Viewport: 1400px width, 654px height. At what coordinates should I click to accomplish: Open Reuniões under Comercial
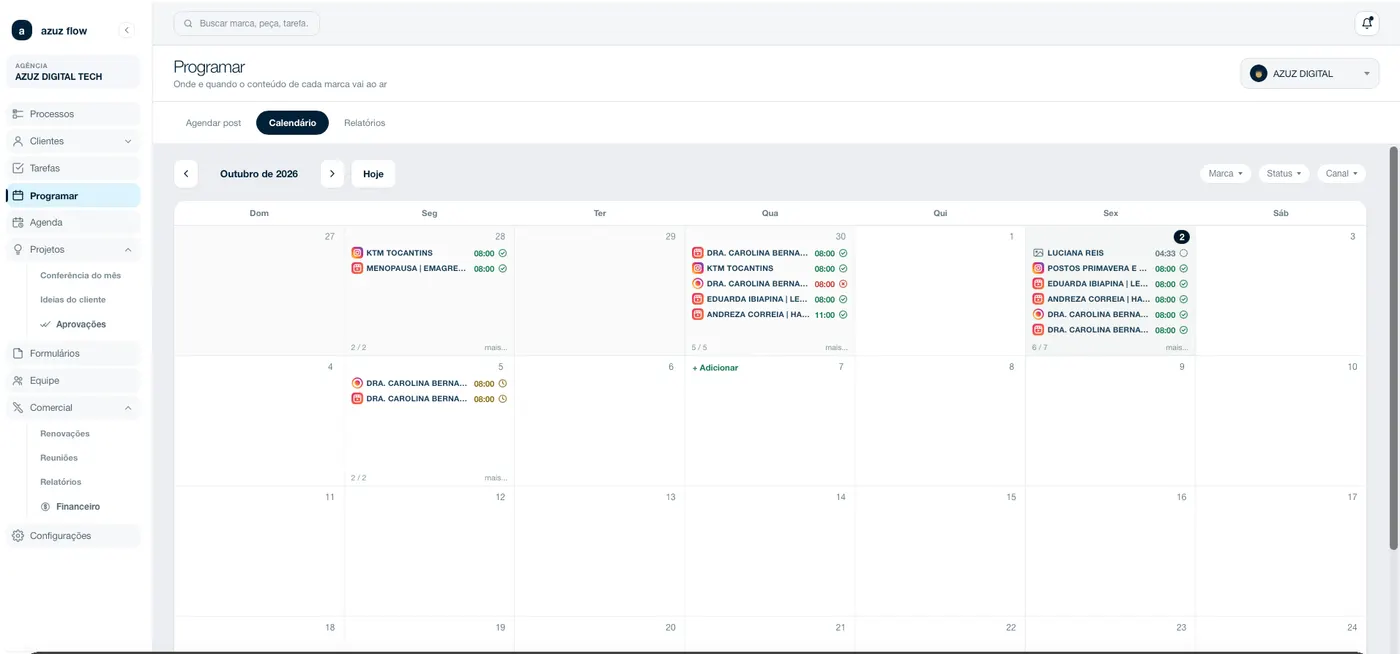[x=59, y=458]
